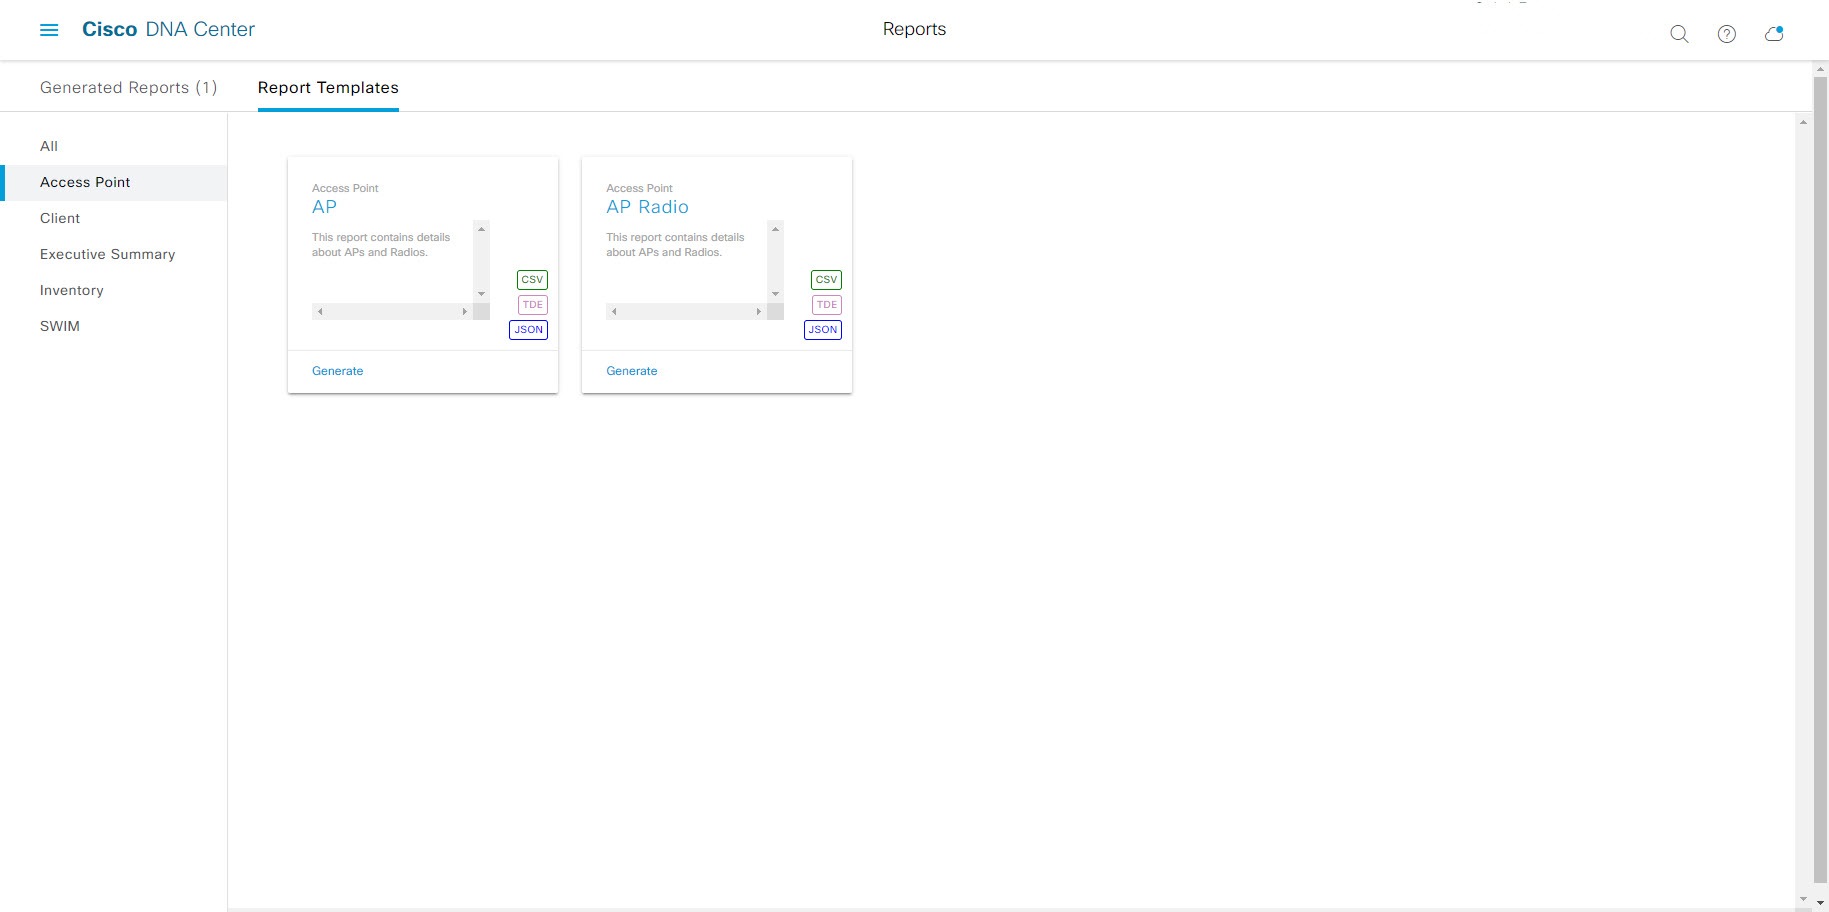Click 'Access Point' label above AP title
Screen dimensions: 1829x912
pos(345,188)
